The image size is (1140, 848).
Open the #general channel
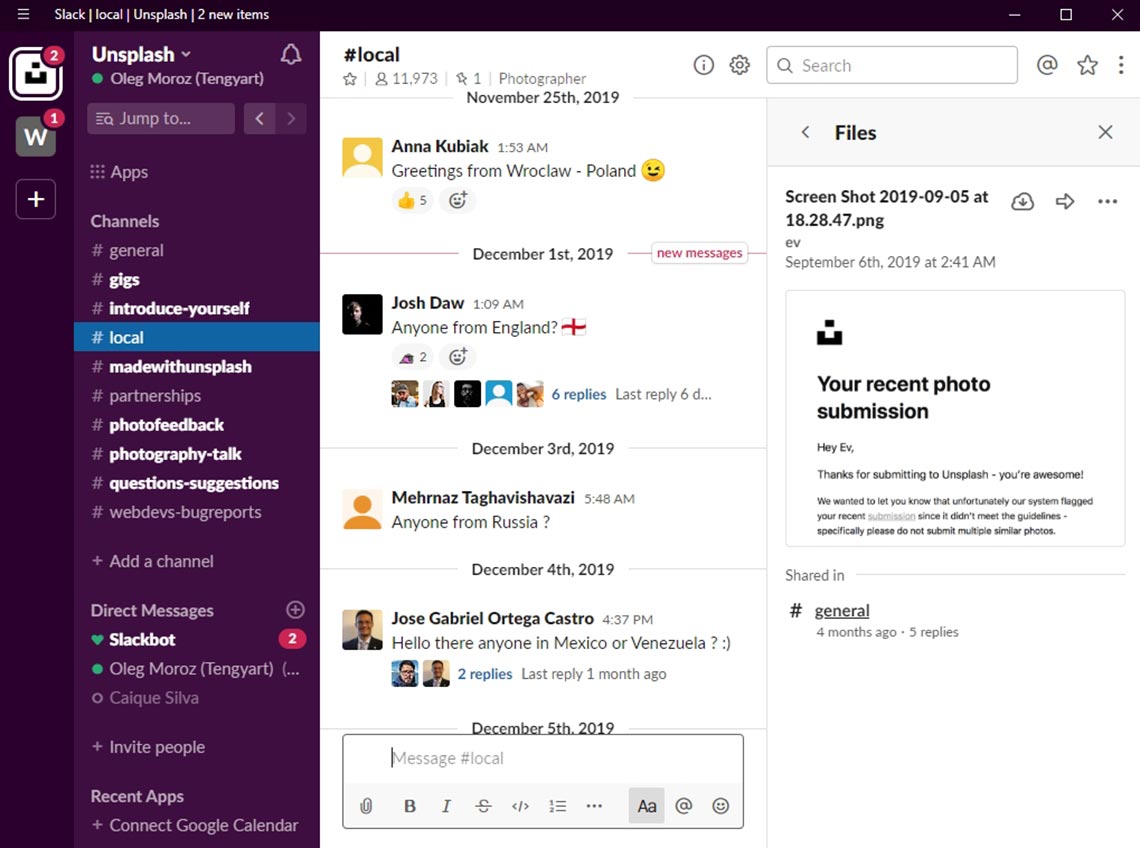[196, 250]
